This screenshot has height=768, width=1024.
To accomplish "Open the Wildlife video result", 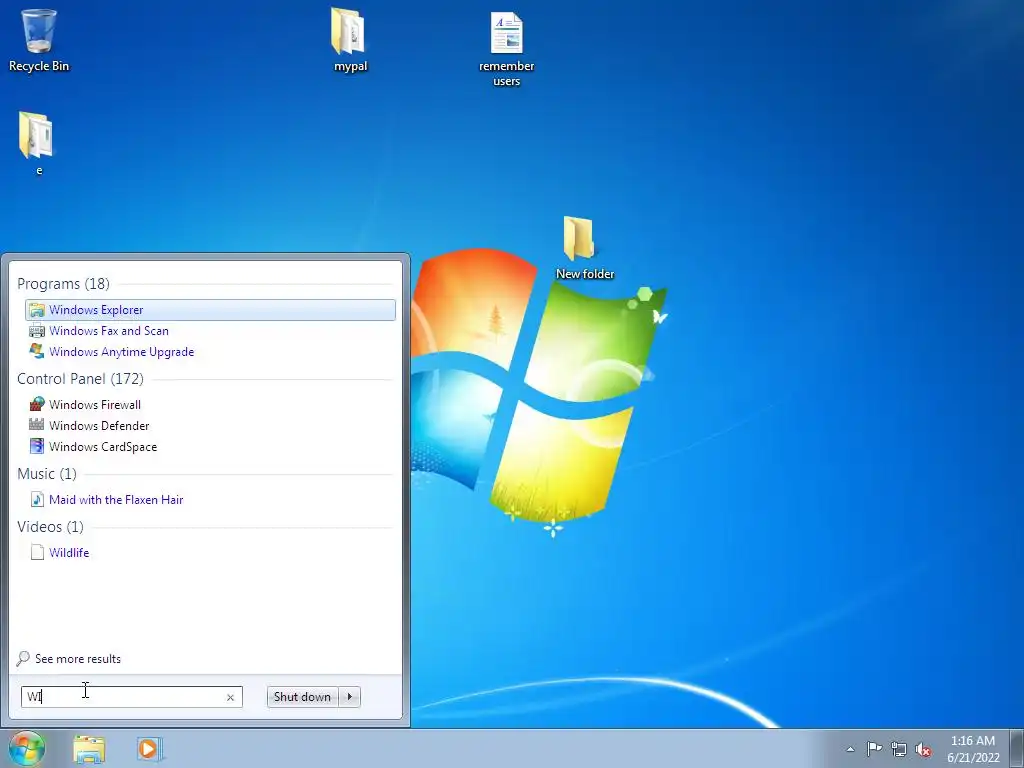I will (x=69, y=552).
